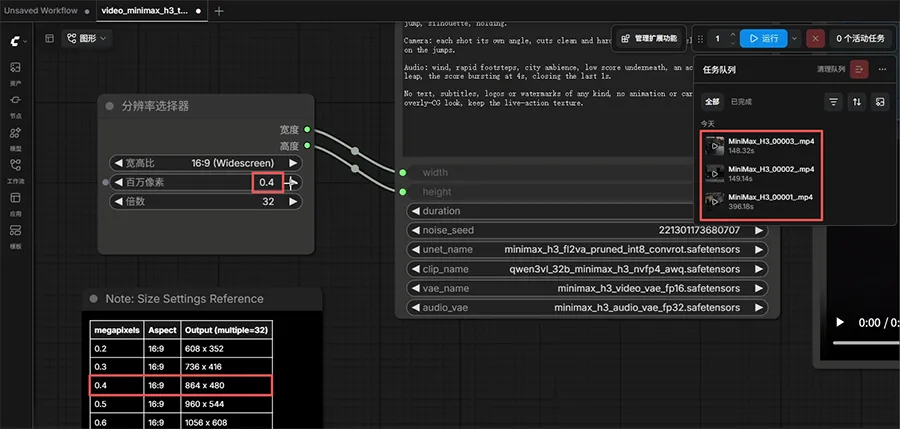This screenshot has width=900, height=429.
Task: Decrease 百万像素 with its left arrow
Action: pos(119,183)
